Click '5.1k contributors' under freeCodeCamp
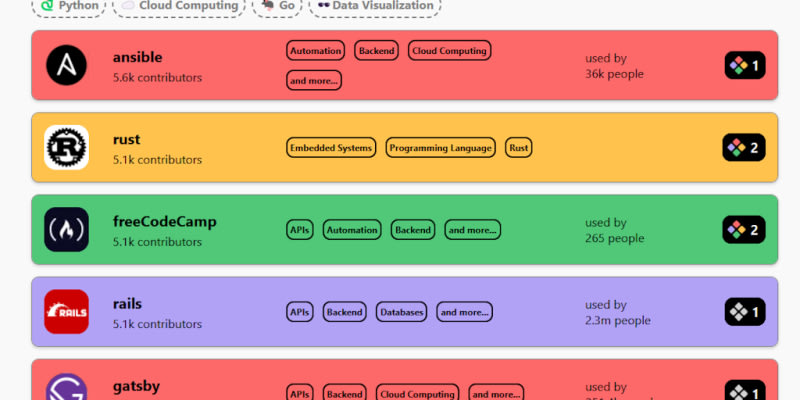Image resolution: width=800 pixels, height=400 pixels. point(157,242)
